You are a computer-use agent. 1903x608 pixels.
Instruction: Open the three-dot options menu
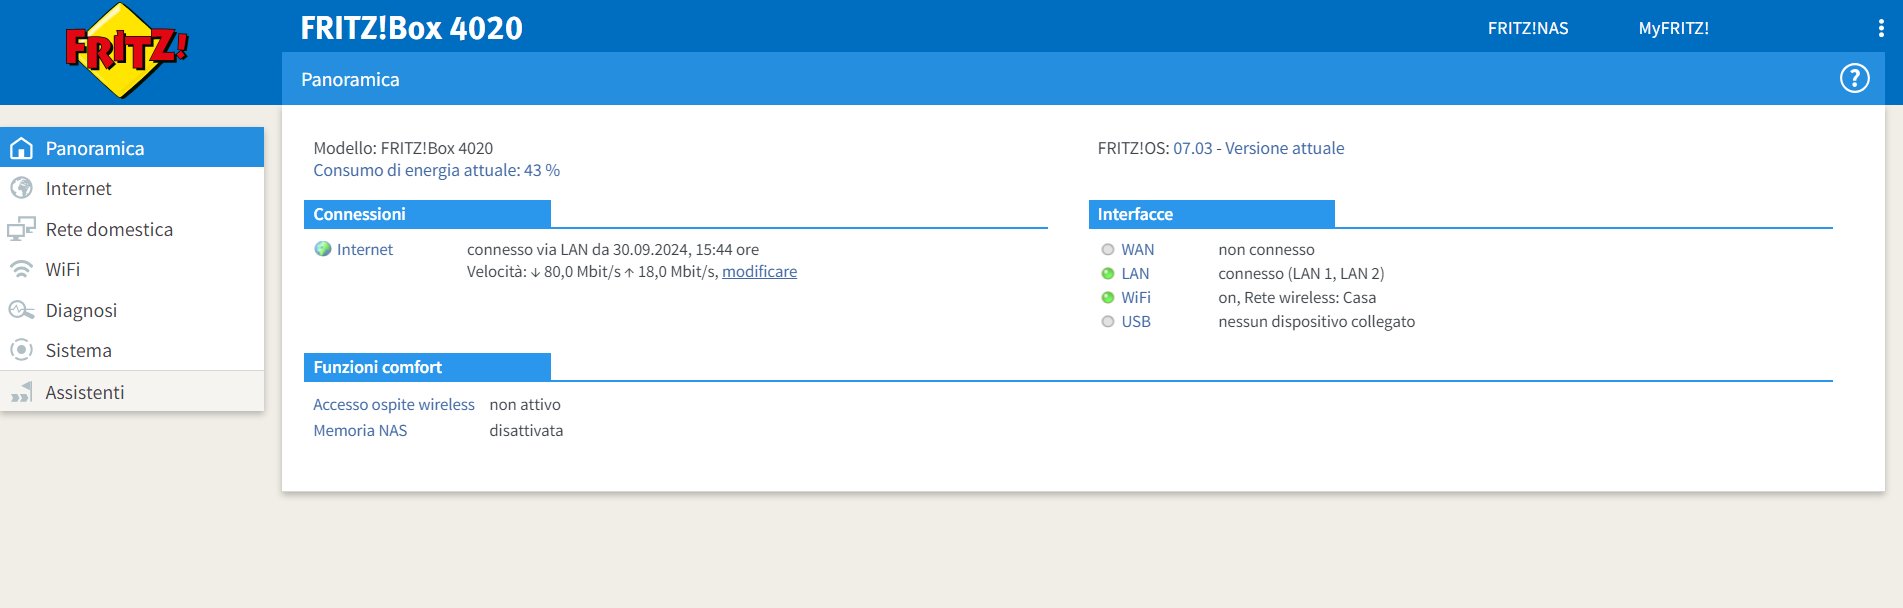1880,28
